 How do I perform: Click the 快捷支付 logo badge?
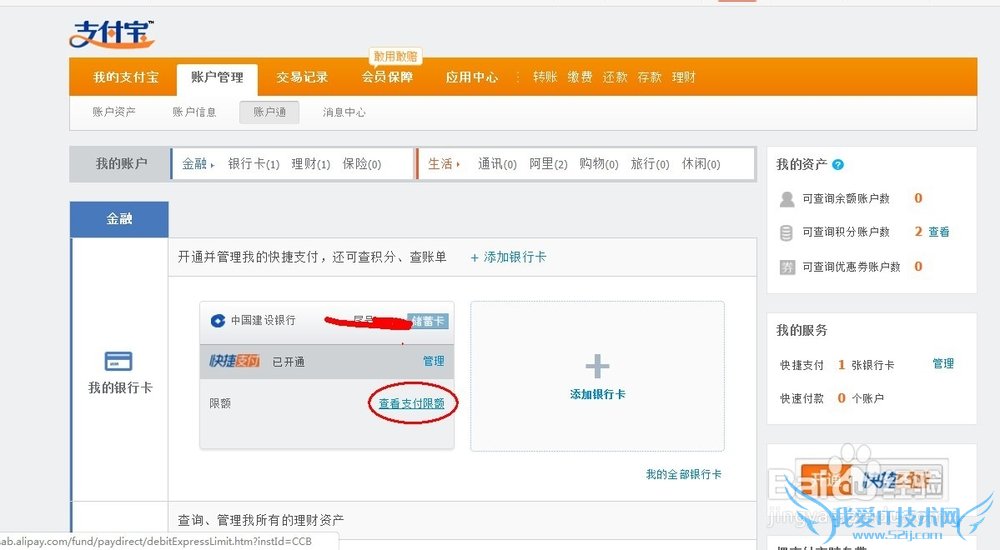pos(234,361)
